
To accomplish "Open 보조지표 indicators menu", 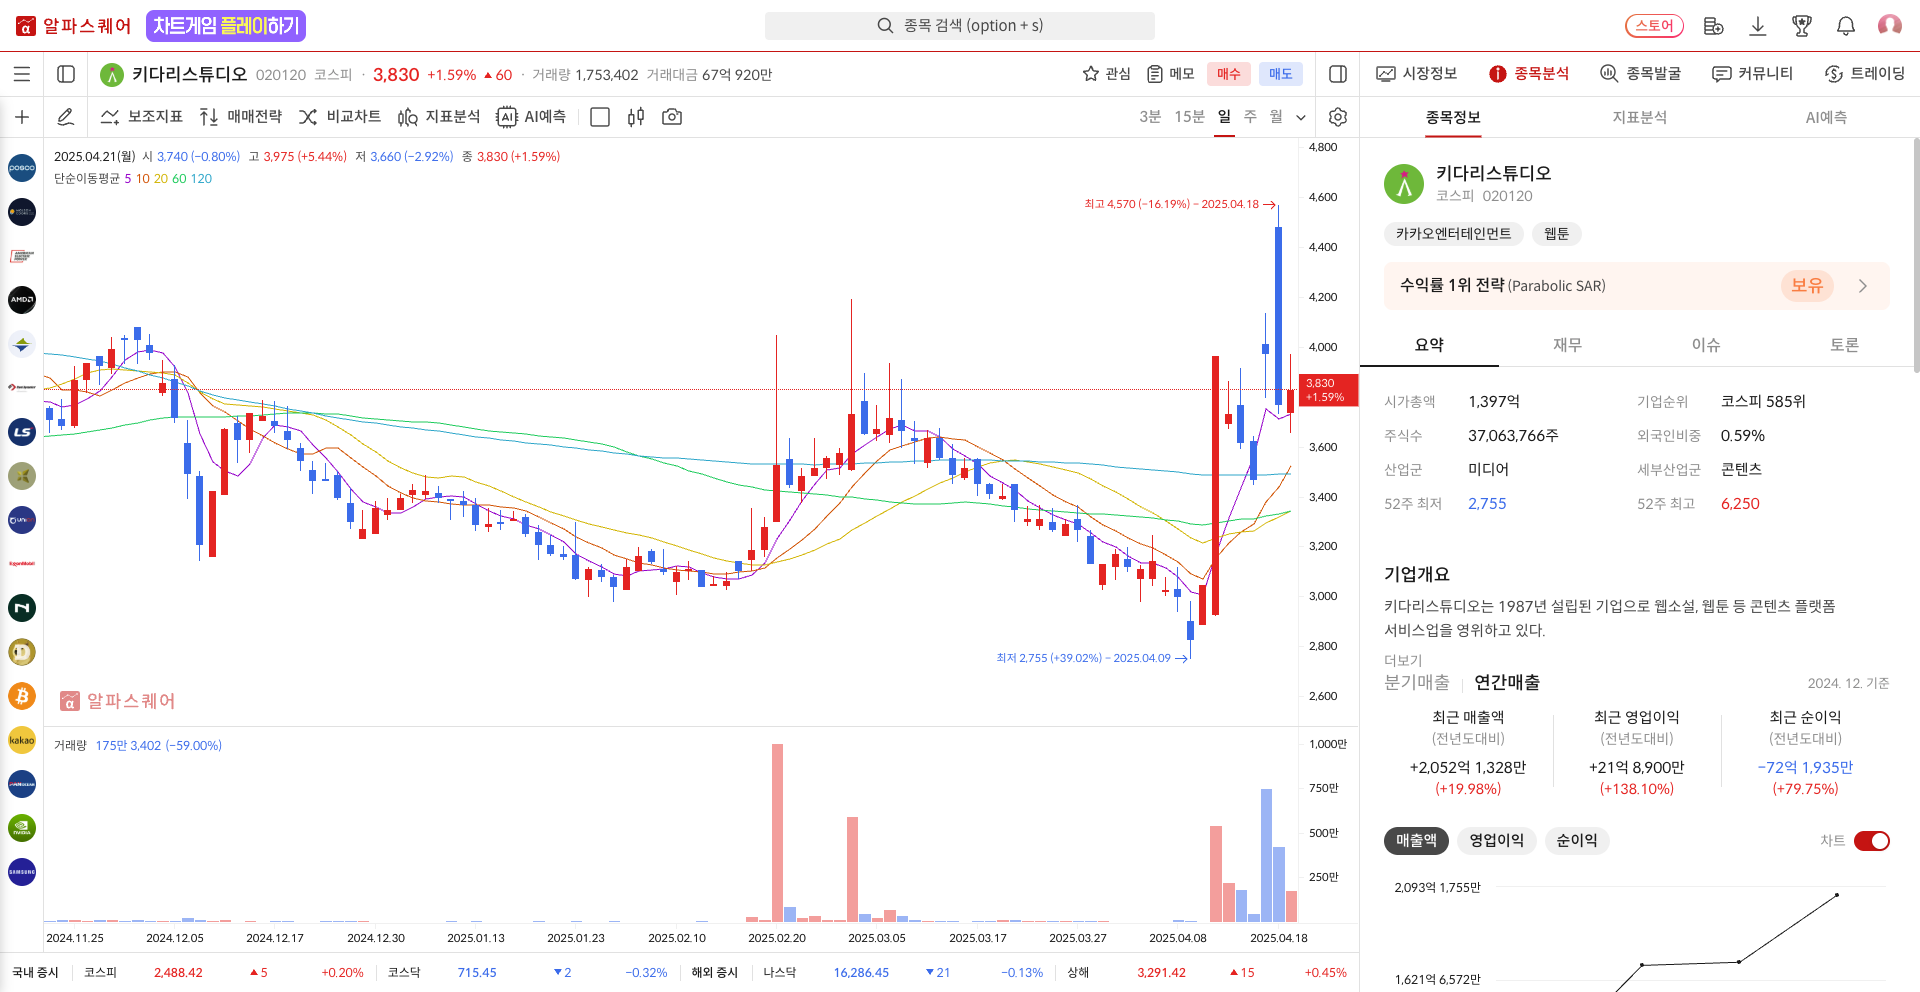I will (142, 117).
